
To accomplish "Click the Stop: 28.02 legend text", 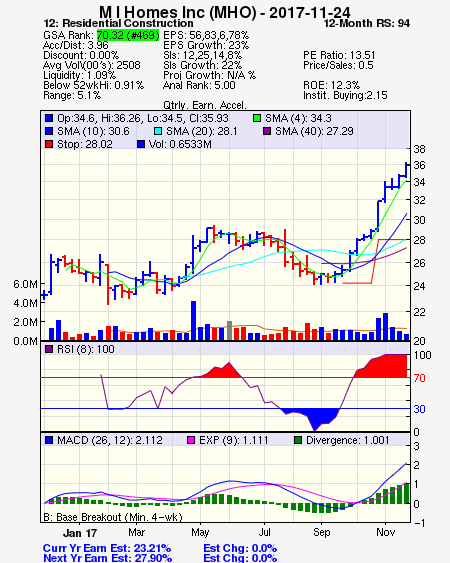I will 85,144.
